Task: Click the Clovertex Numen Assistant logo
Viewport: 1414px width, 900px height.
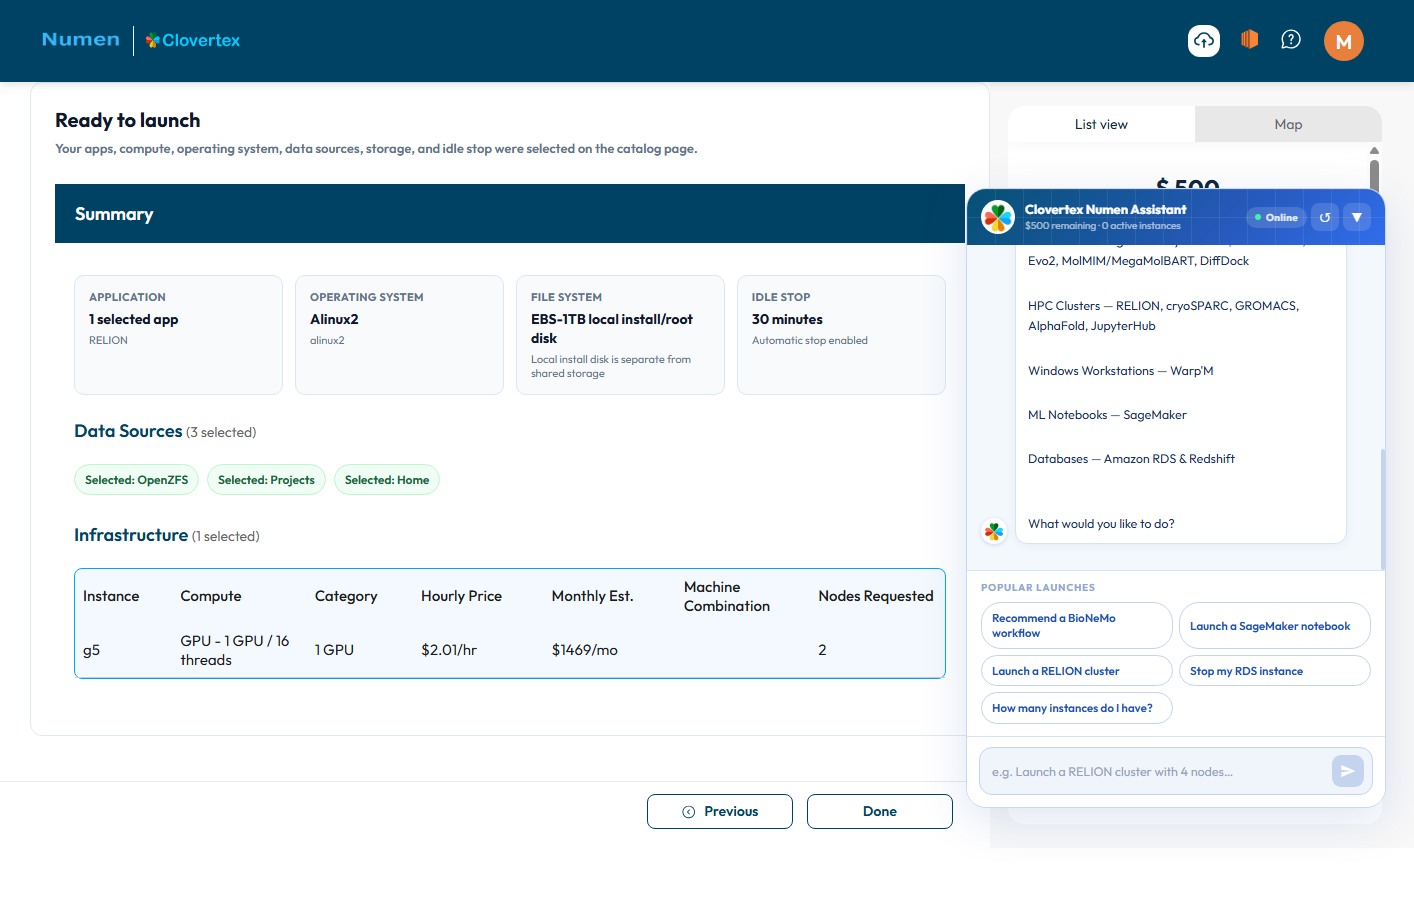Action: [x=998, y=217]
